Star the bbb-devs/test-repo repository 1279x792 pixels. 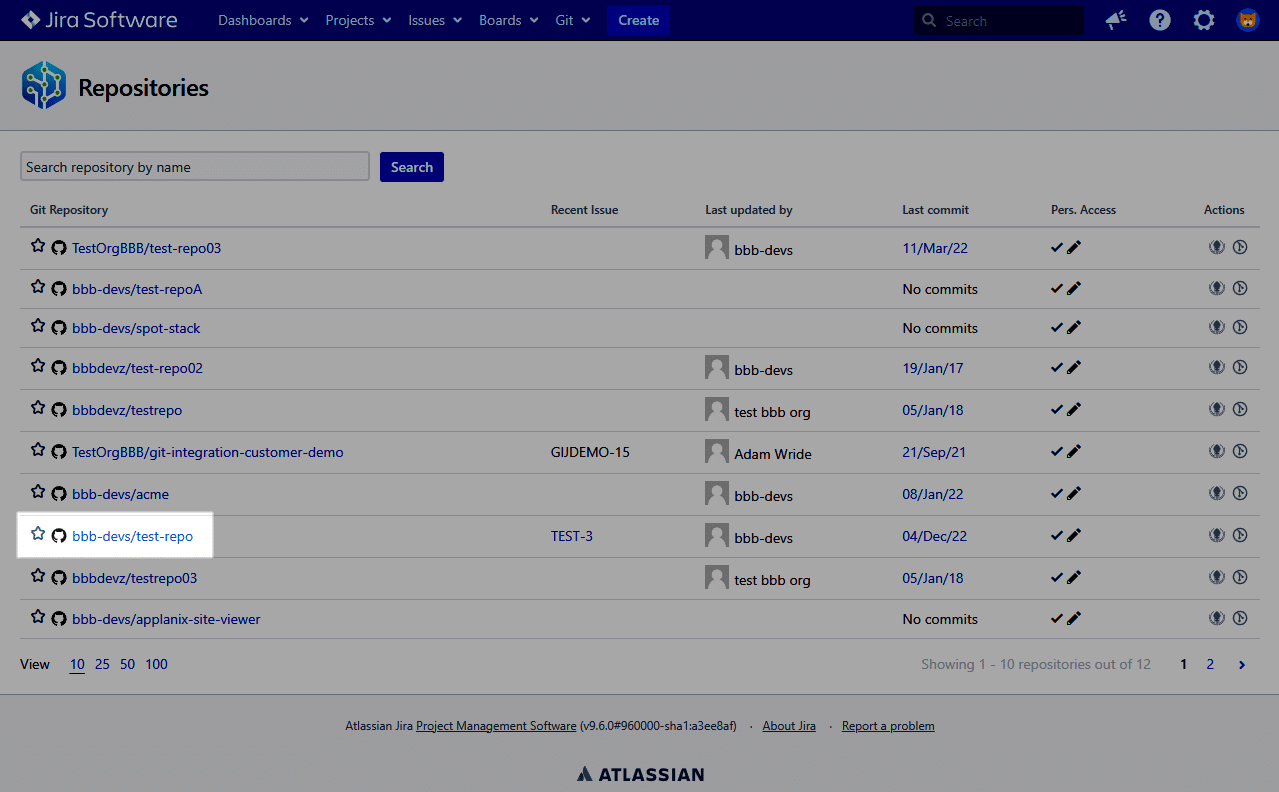coord(38,534)
